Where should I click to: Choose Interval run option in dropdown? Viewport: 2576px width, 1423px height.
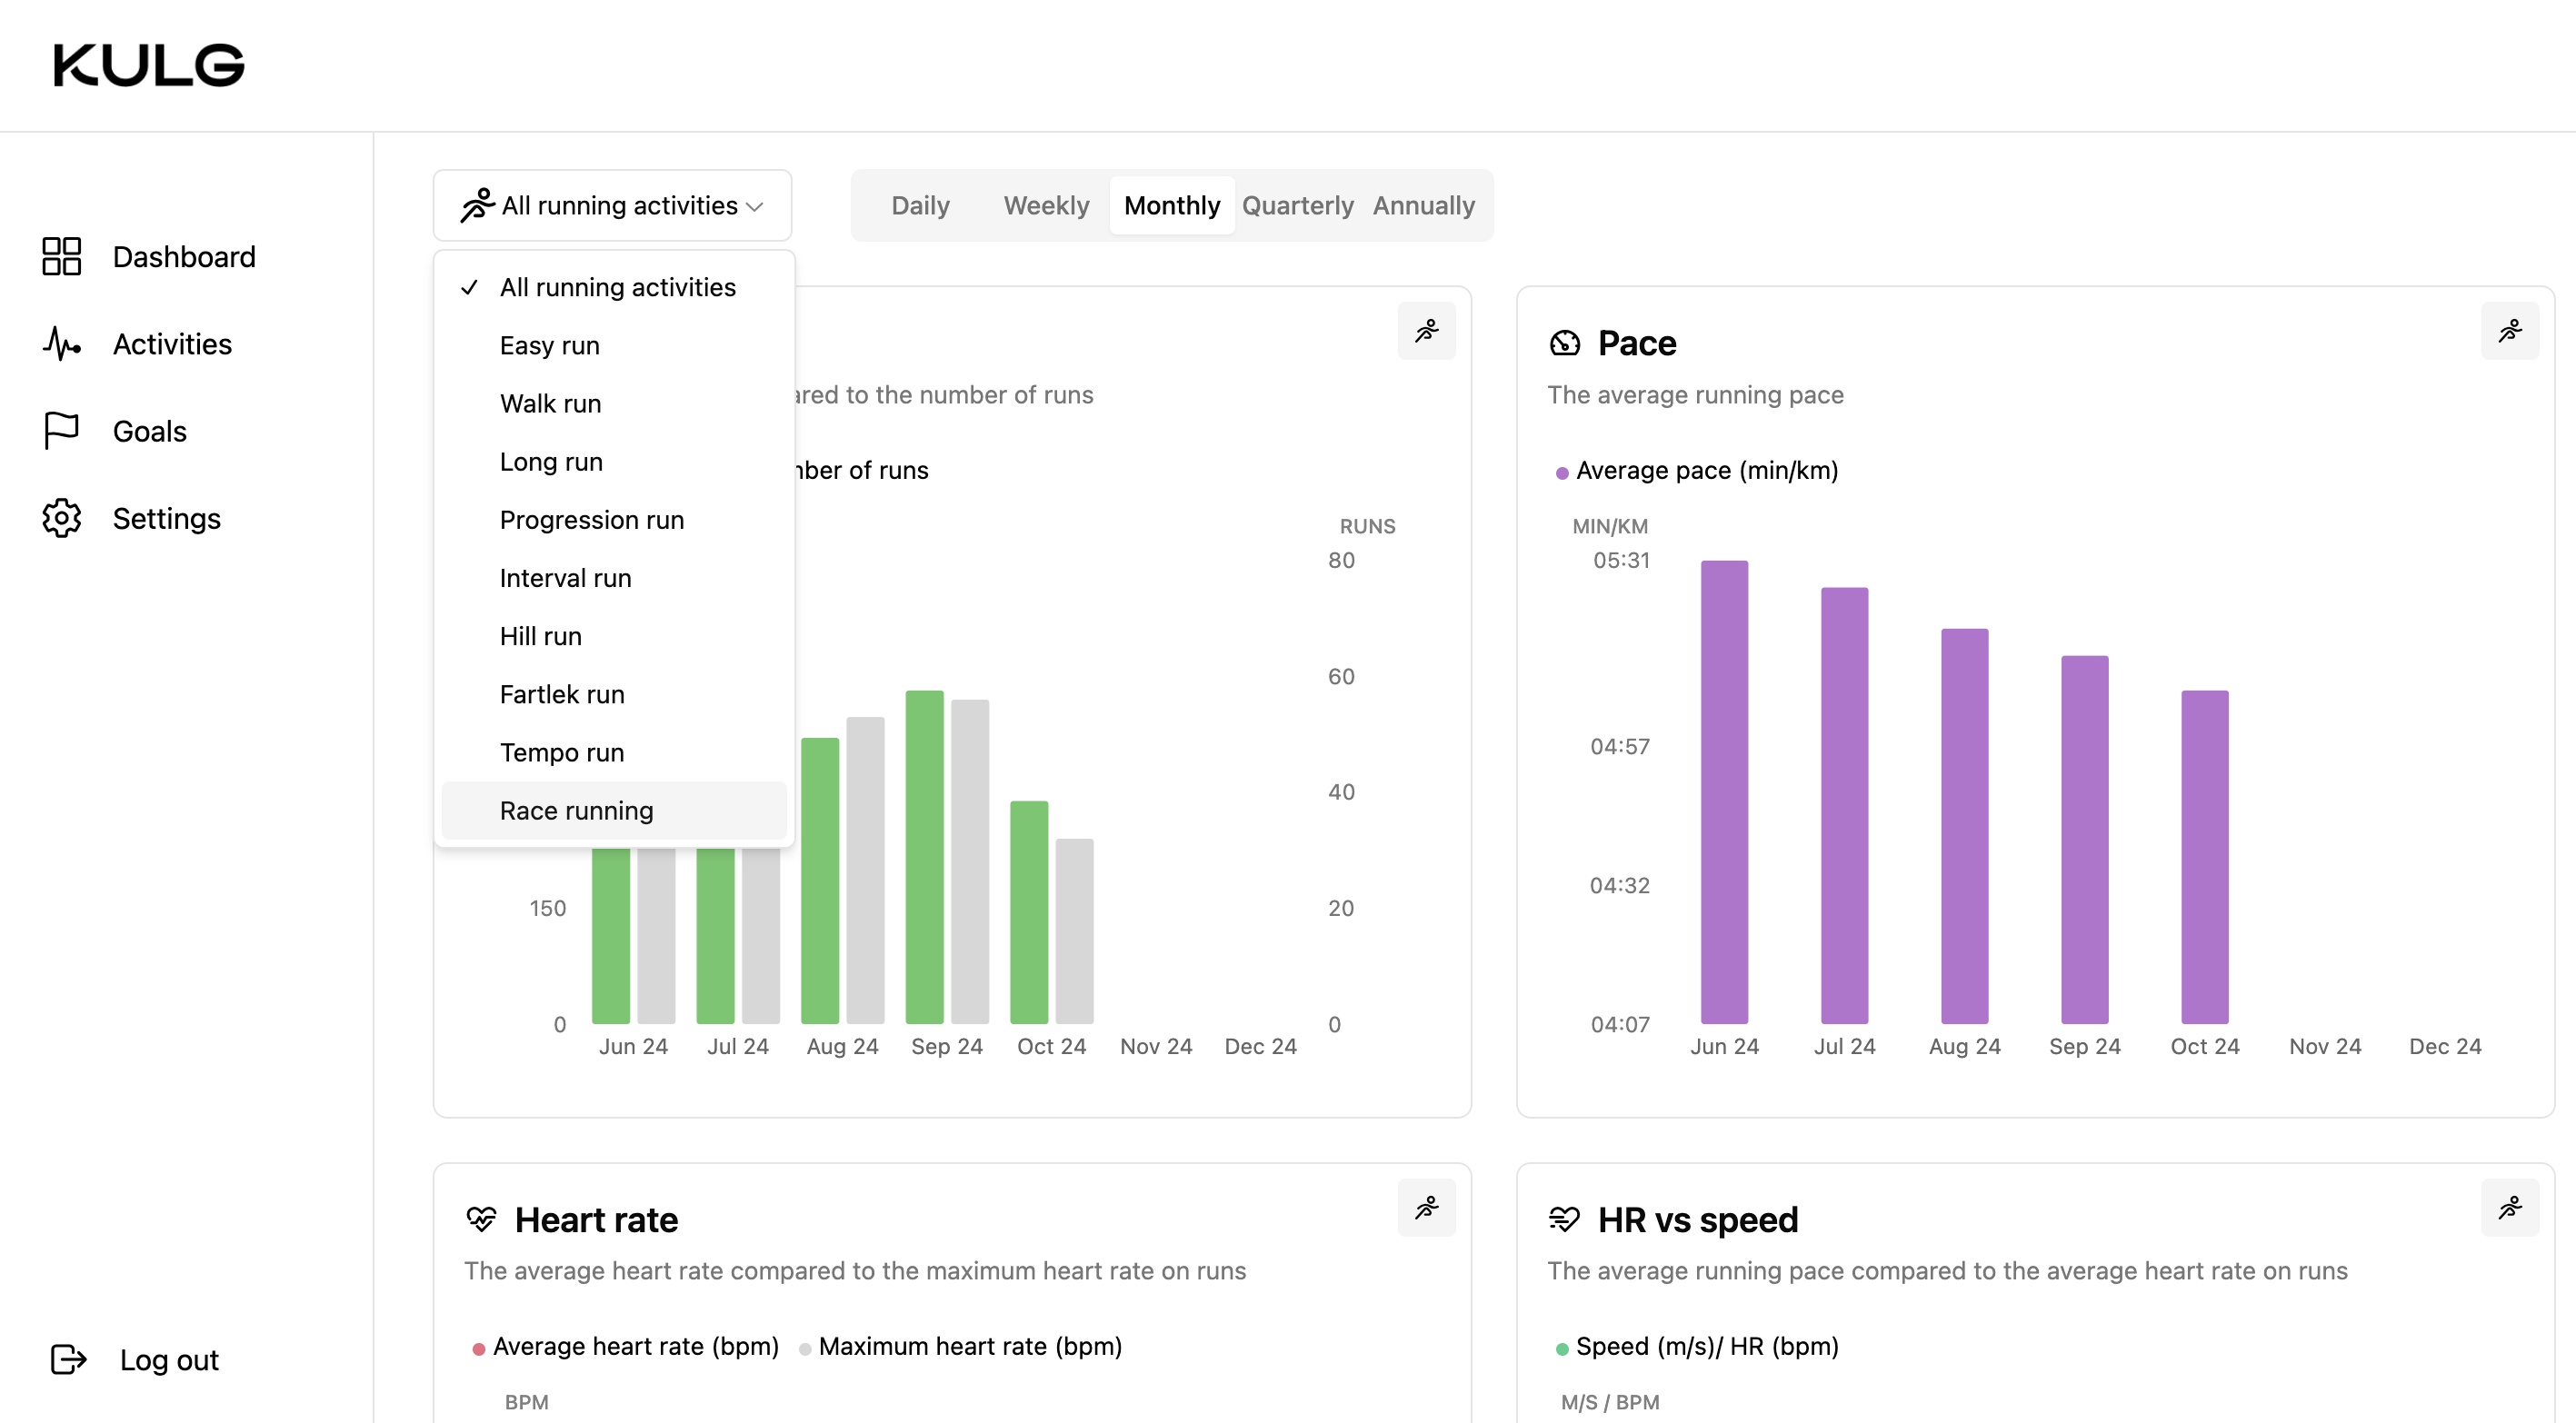[565, 578]
